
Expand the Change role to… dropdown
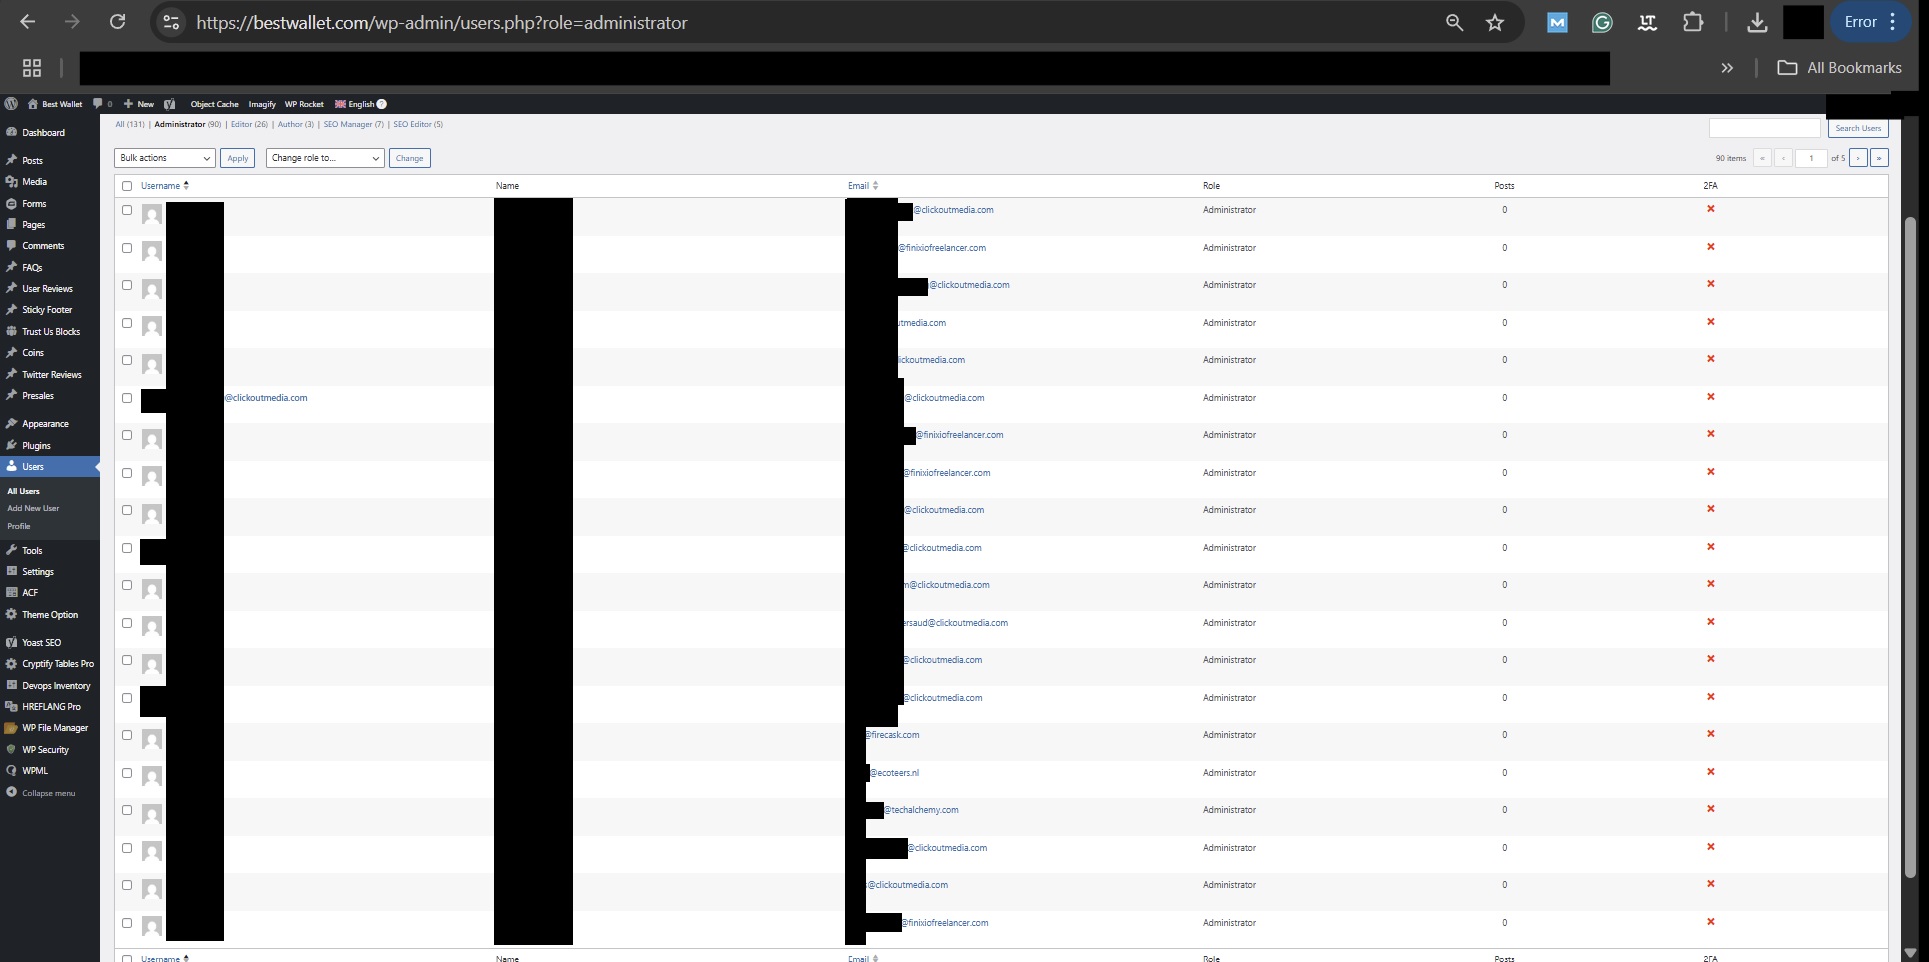[325, 158]
